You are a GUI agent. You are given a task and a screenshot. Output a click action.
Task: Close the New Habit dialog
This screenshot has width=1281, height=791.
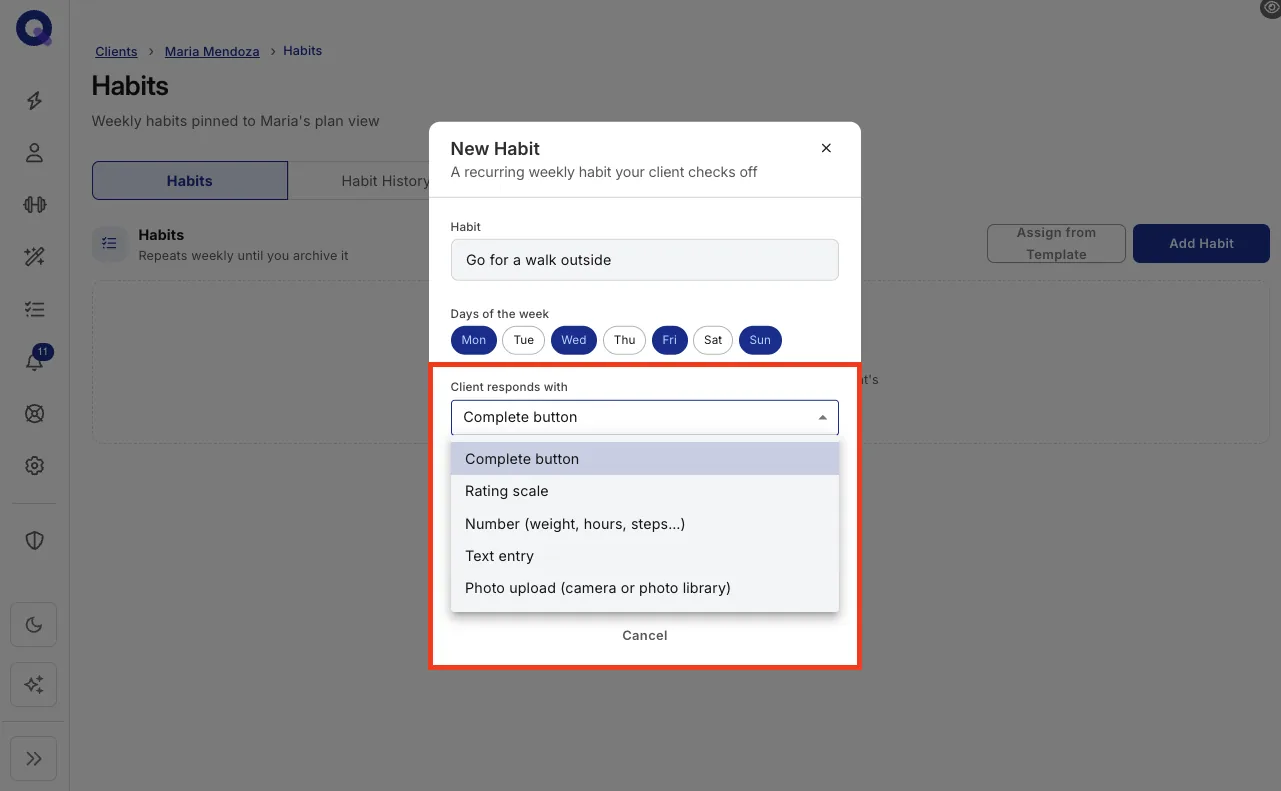(x=826, y=148)
